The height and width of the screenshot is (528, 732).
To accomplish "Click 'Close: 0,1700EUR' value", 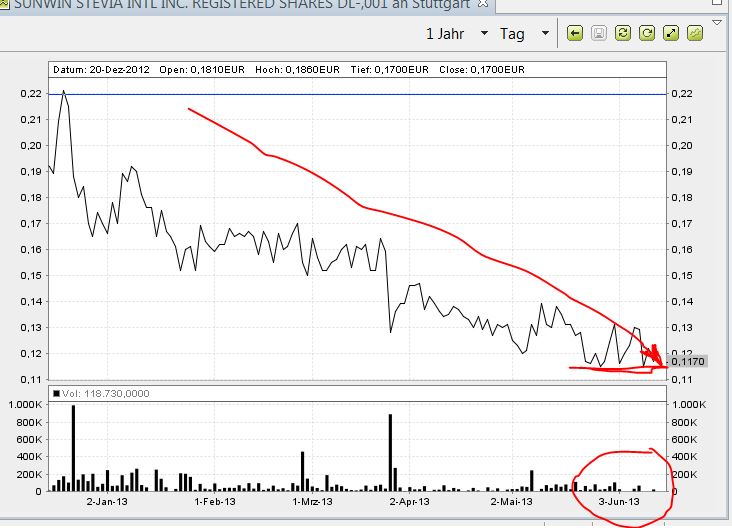I will (x=482, y=70).
